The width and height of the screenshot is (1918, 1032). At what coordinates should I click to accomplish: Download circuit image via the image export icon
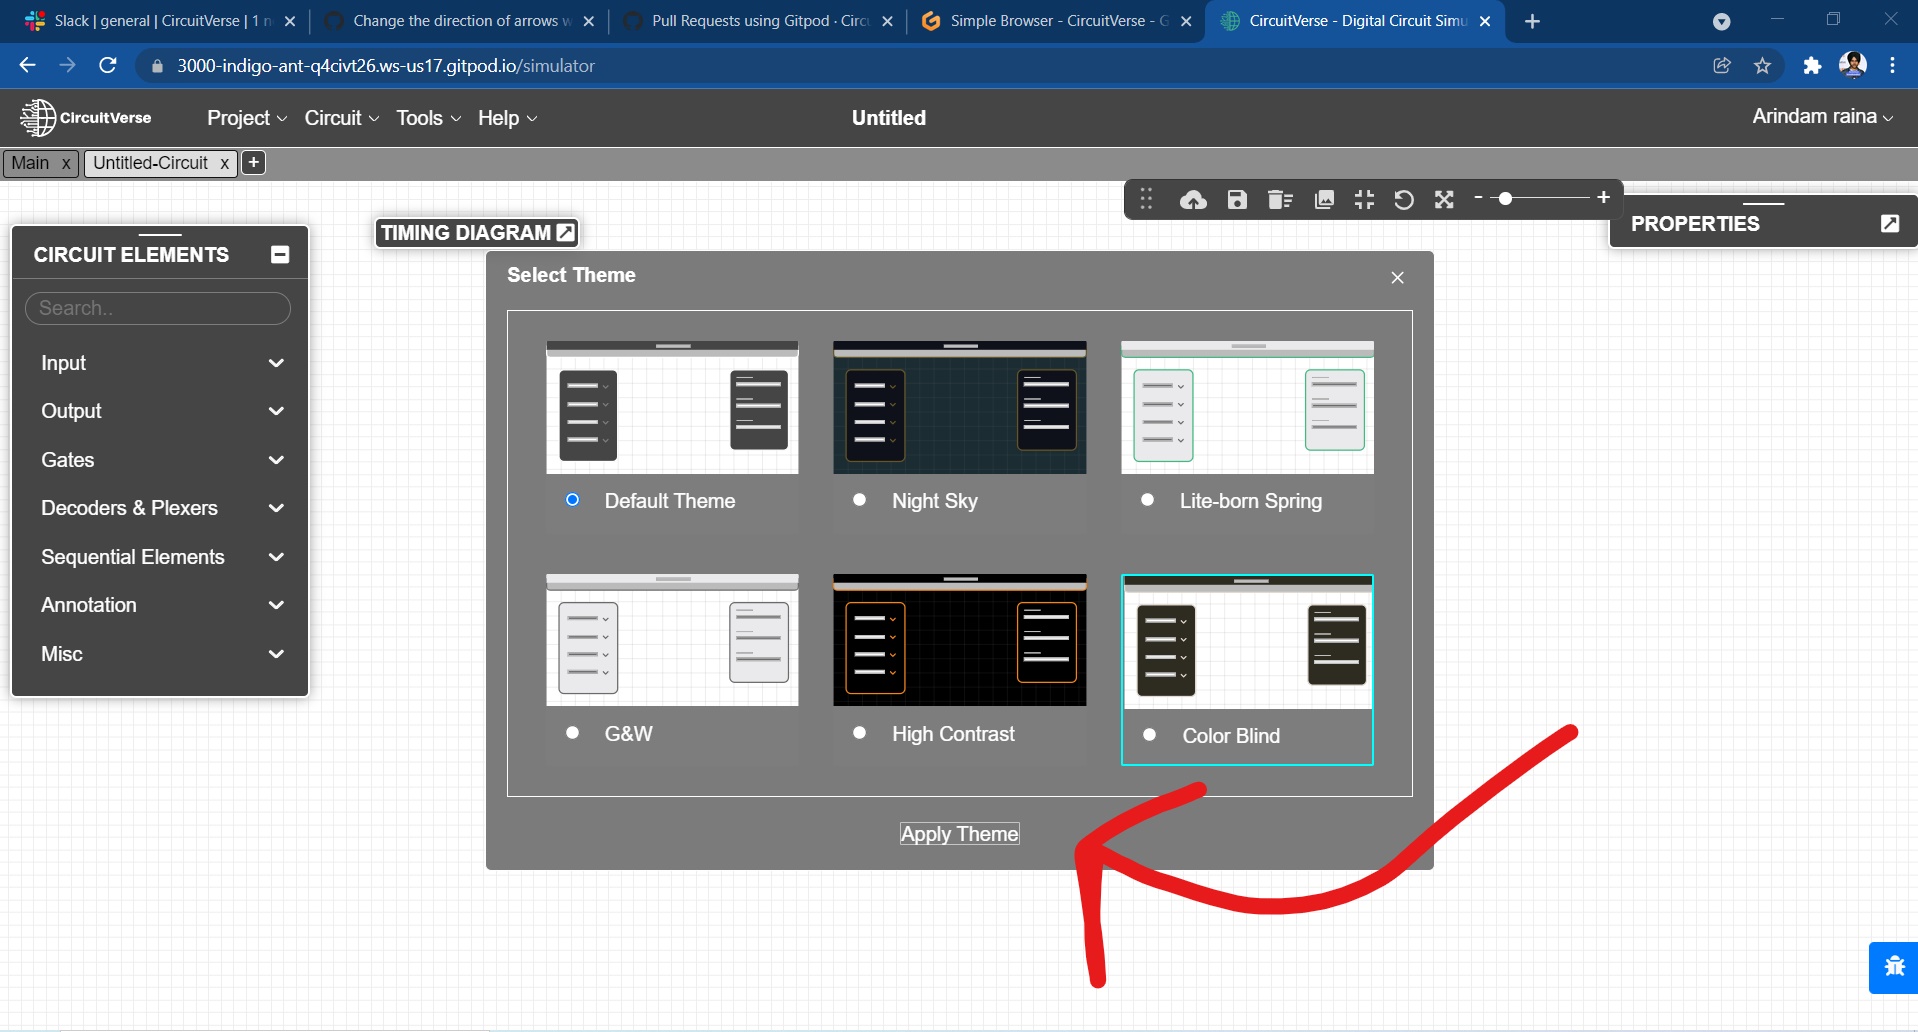[1323, 199]
